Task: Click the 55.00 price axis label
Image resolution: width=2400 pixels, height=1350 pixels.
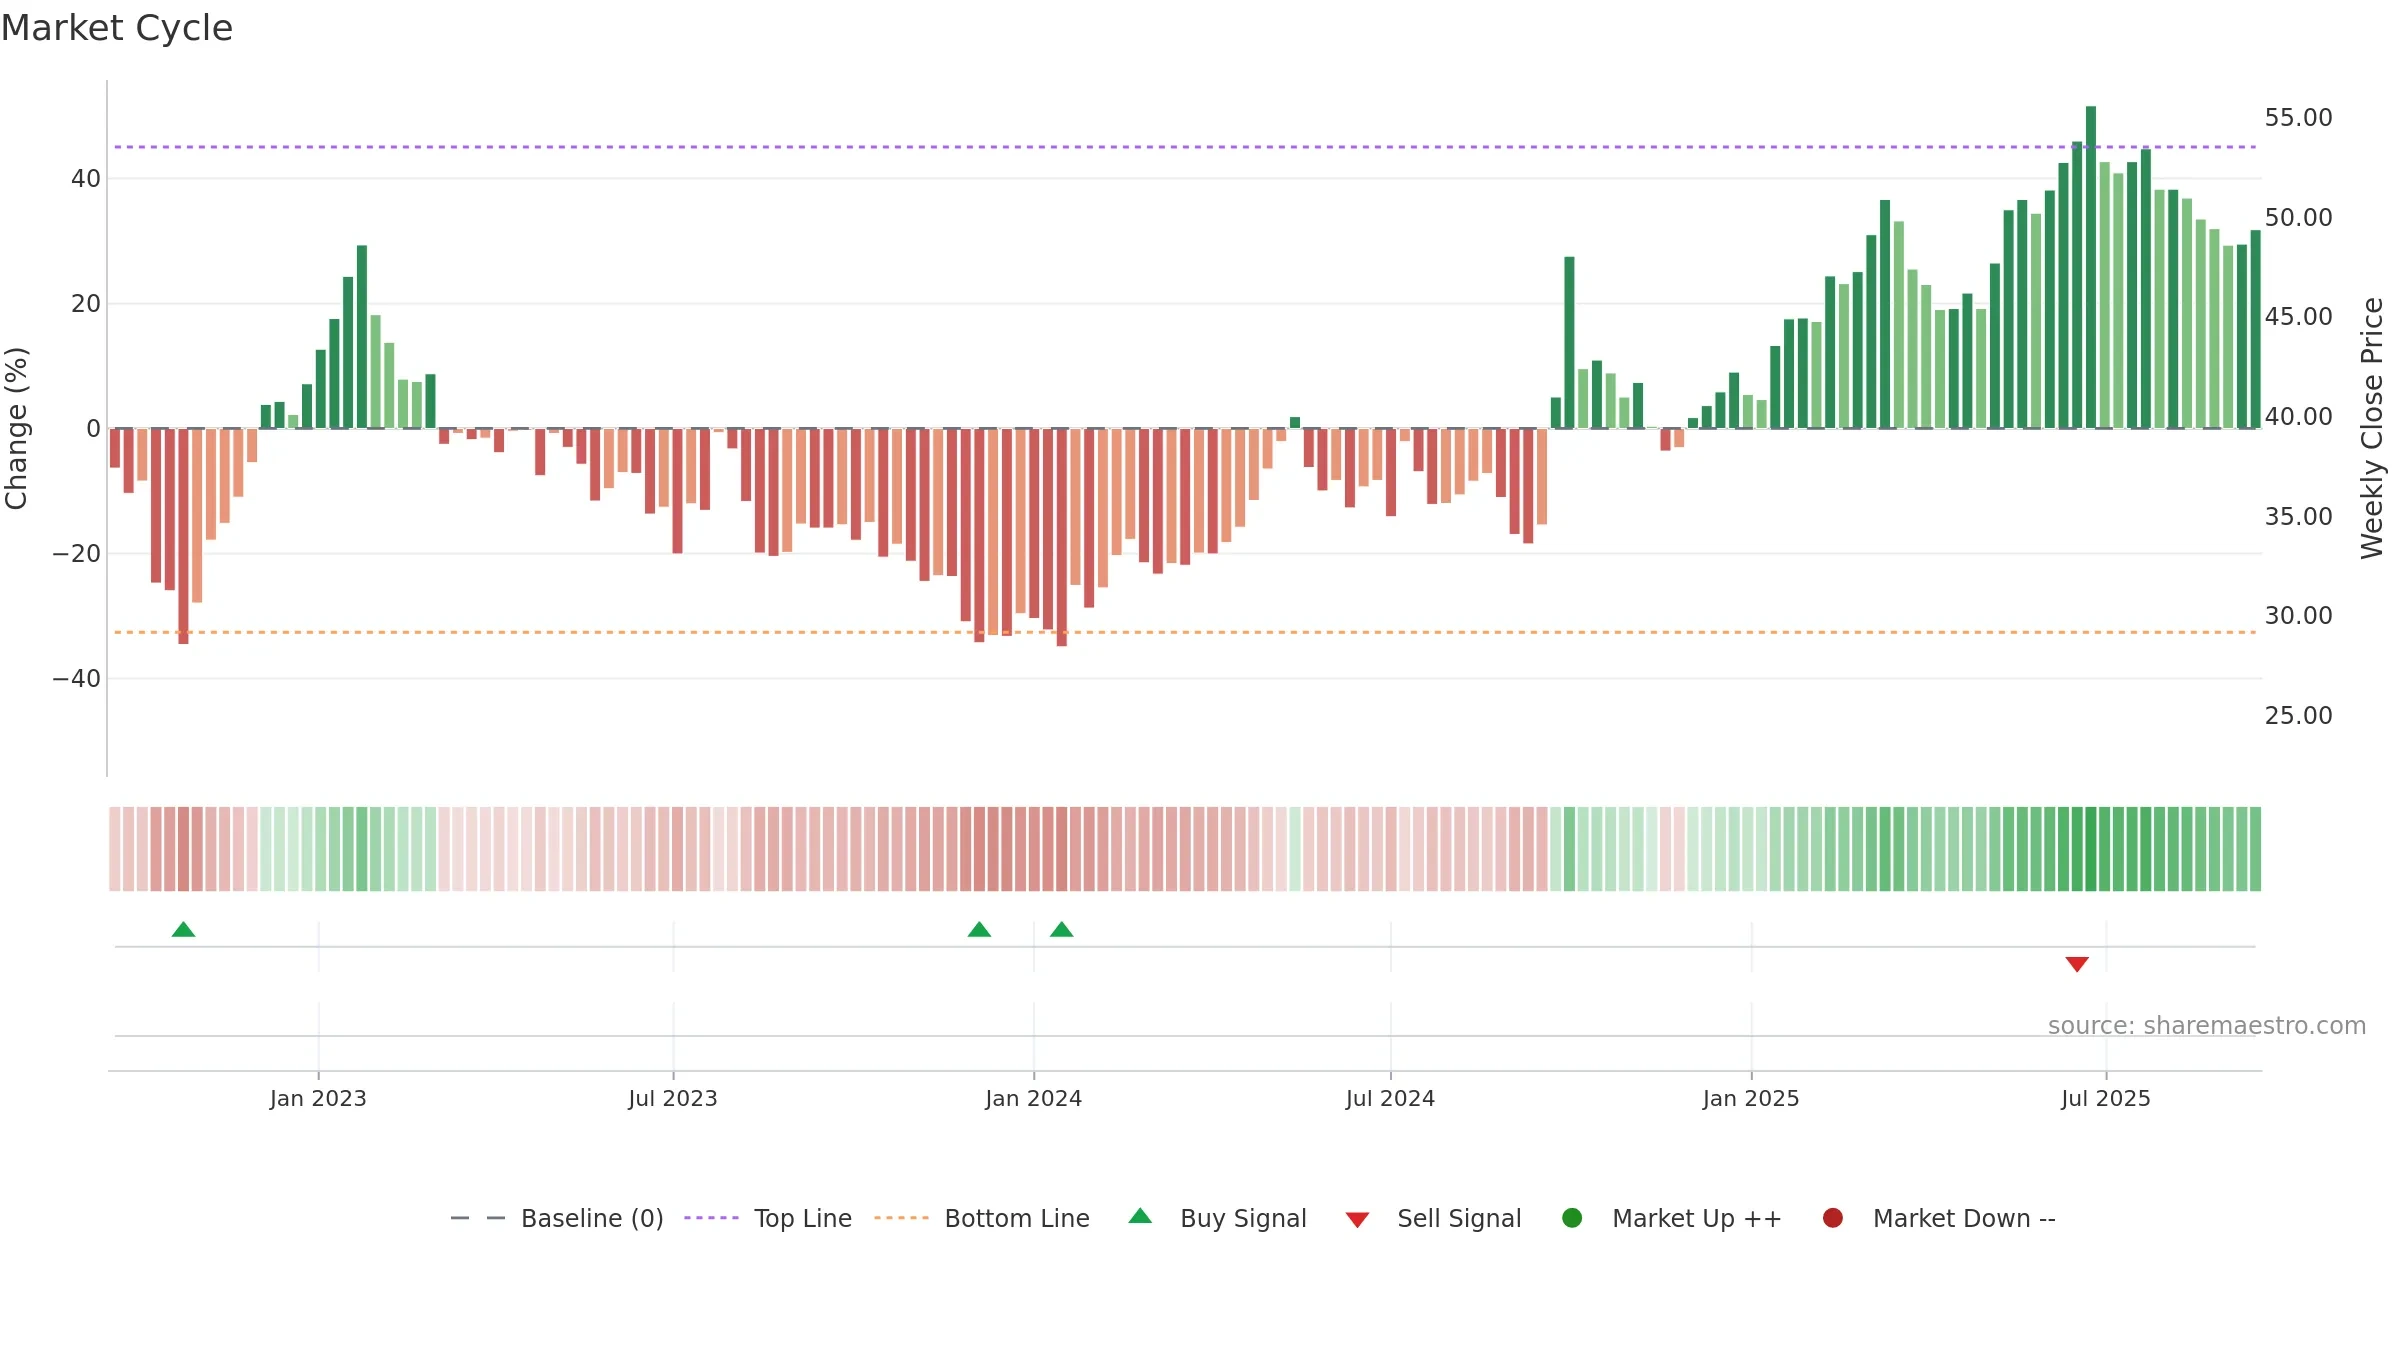Action: (2298, 118)
